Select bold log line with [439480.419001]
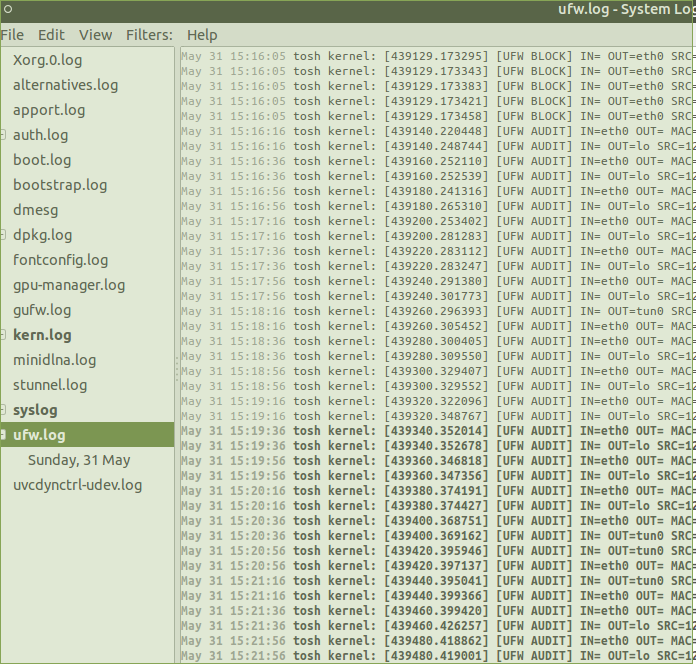Viewport: 696px width, 664px height. (438, 656)
